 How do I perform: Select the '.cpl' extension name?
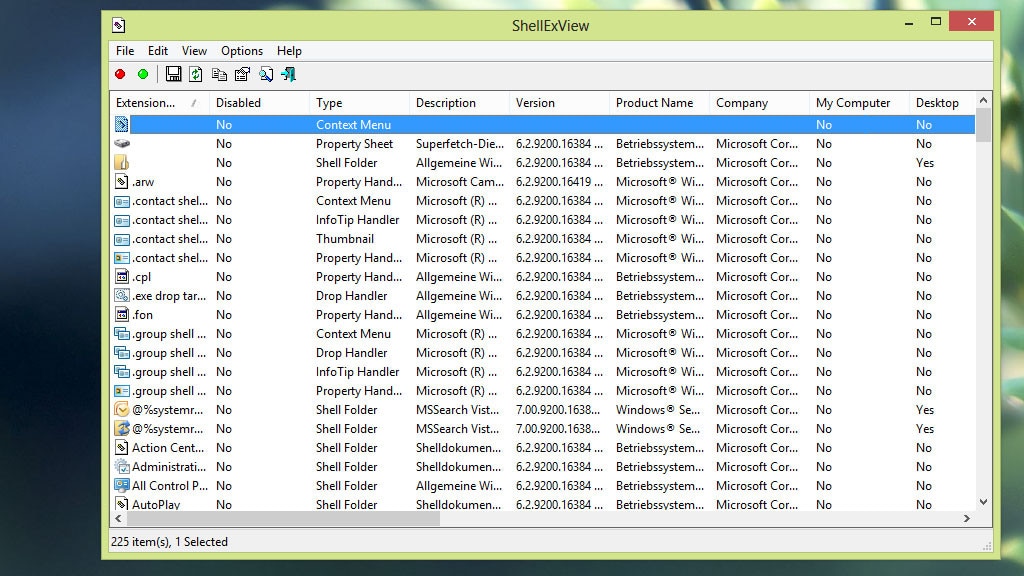[x=142, y=277]
